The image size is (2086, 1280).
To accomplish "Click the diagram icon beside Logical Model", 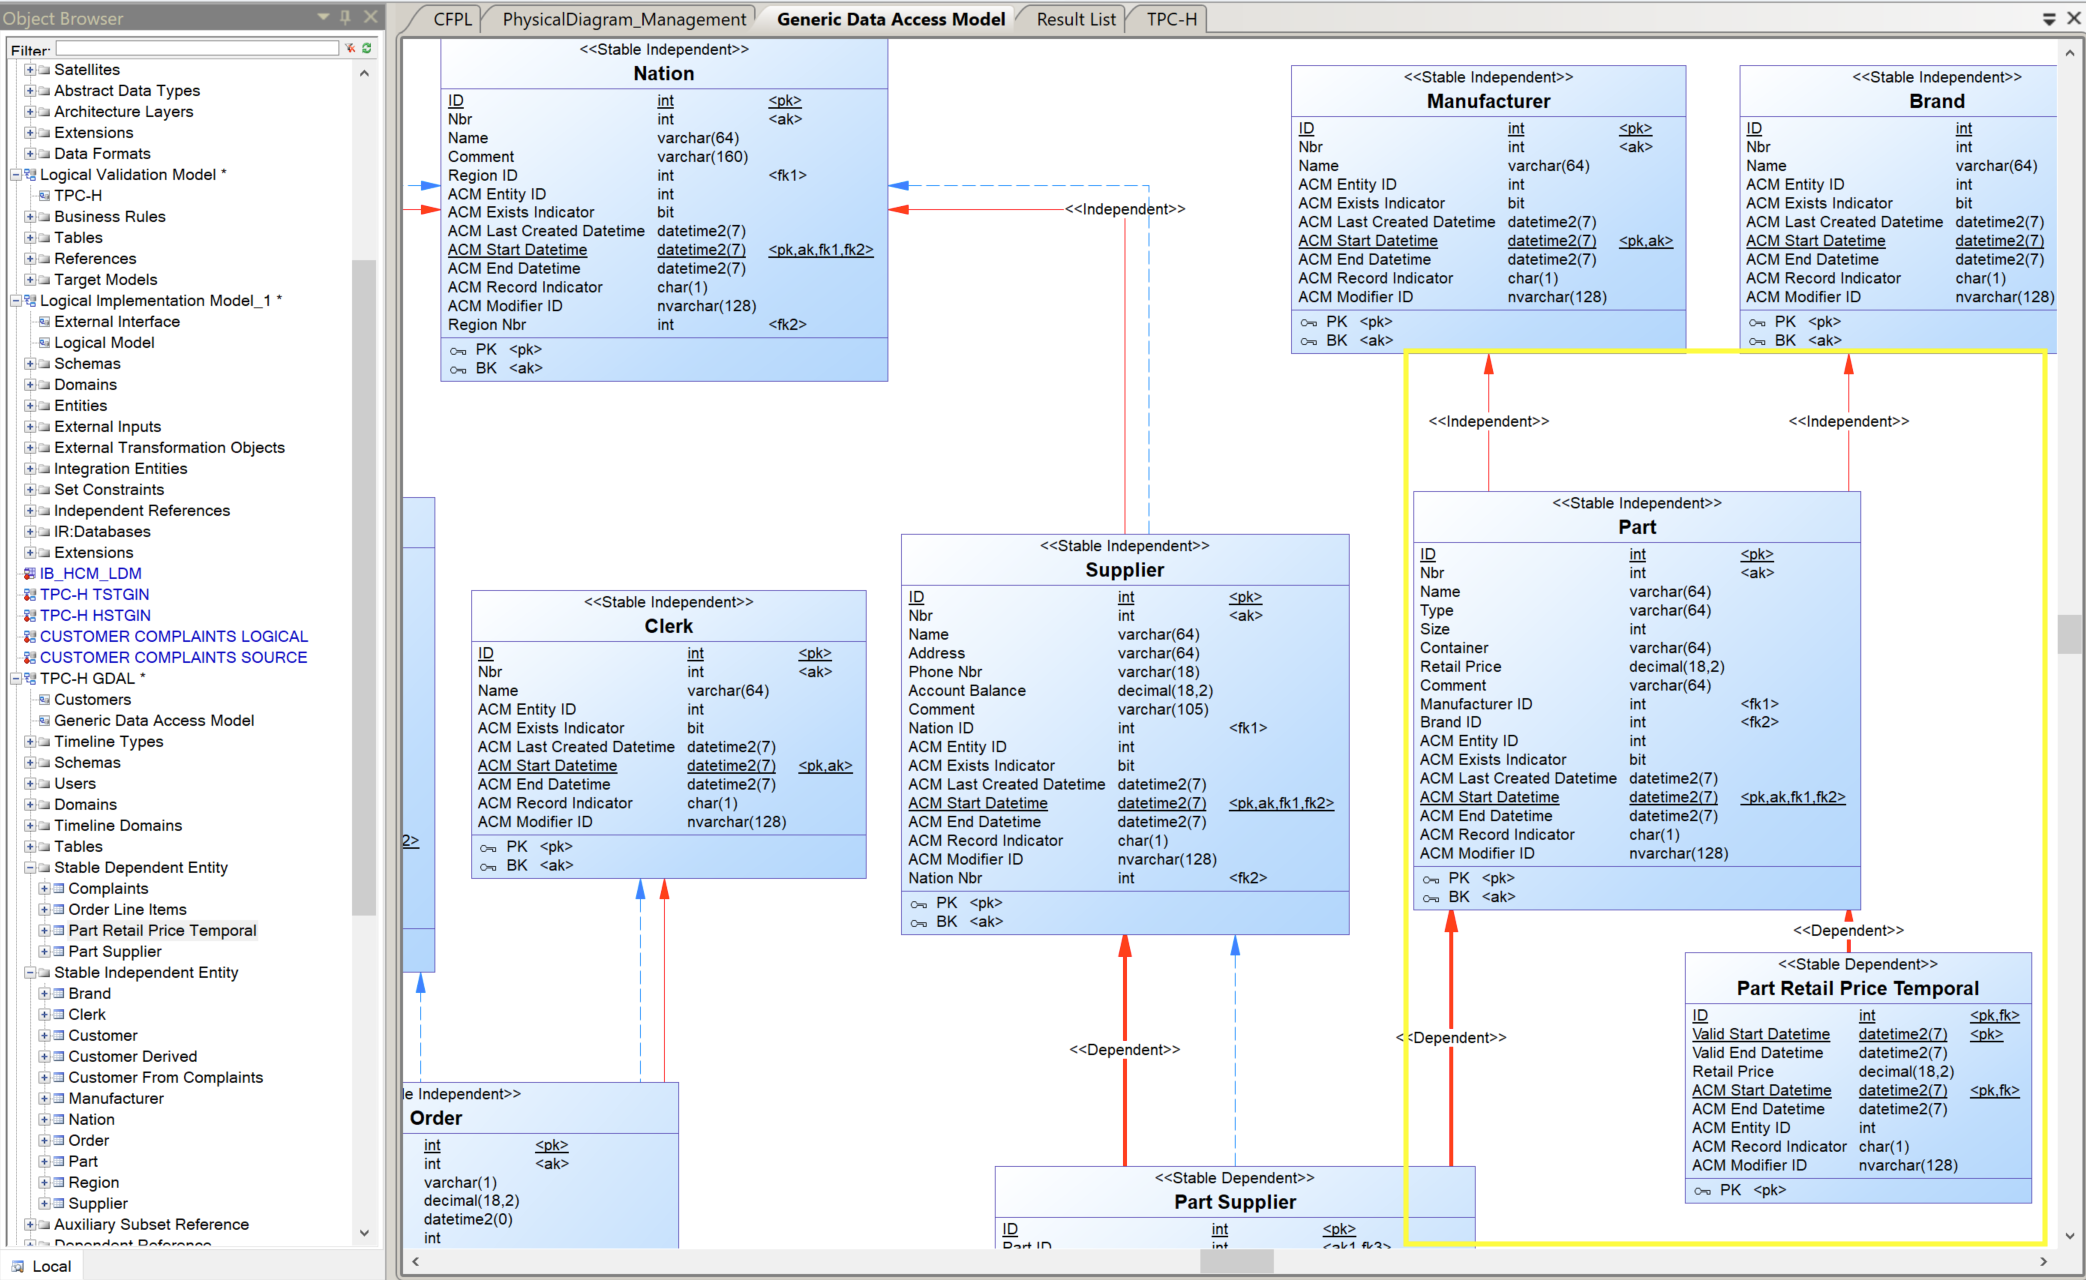I will click(x=44, y=343).
